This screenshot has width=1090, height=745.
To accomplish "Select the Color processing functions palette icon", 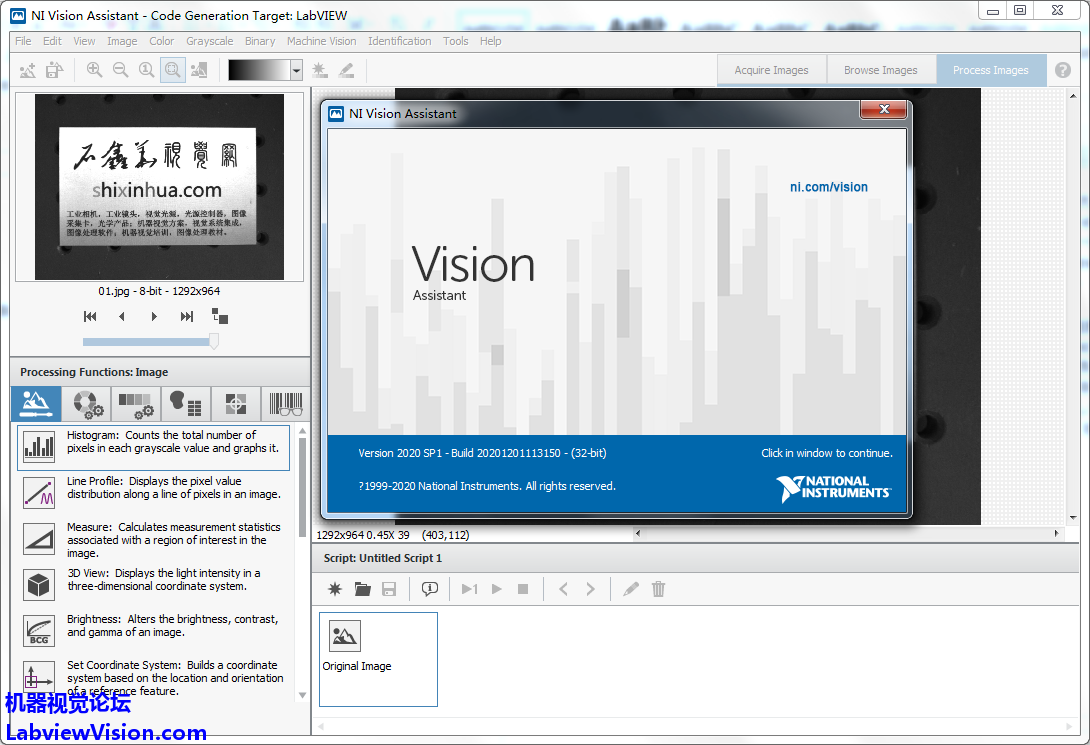I will click(x=85, y=404).
